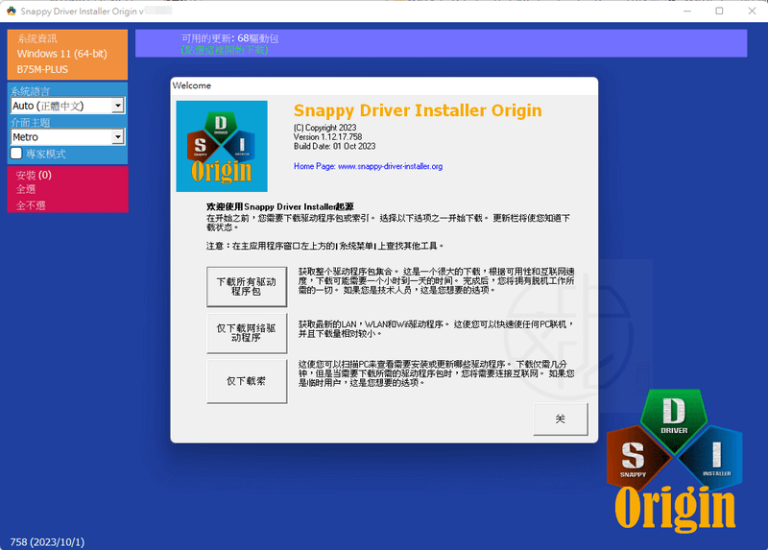The height and width of the screenshot is (550, 768).
Task: Open the 系統資訊 panel header
Action: (x=39, y=38)
